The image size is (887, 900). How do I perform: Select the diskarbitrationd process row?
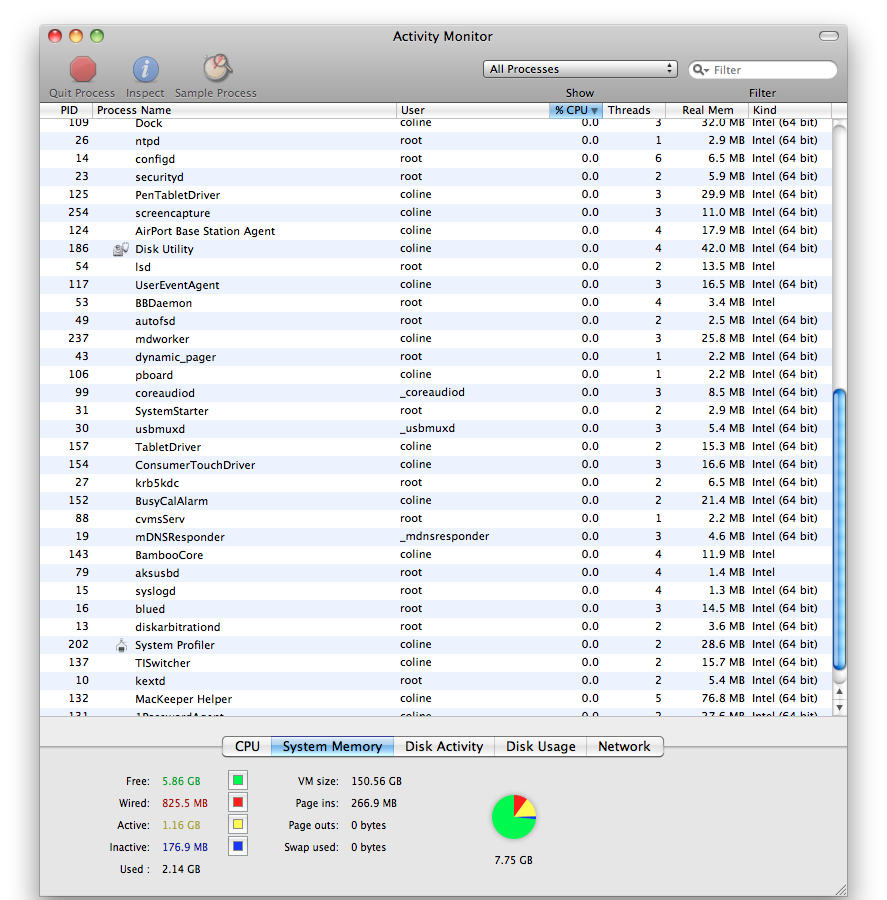[436, 627]
